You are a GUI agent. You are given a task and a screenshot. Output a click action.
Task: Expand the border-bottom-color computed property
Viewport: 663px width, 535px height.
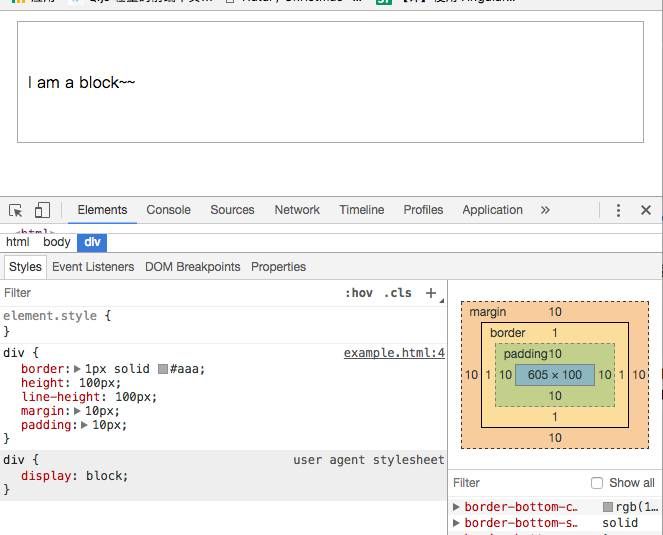coord(456,506)
